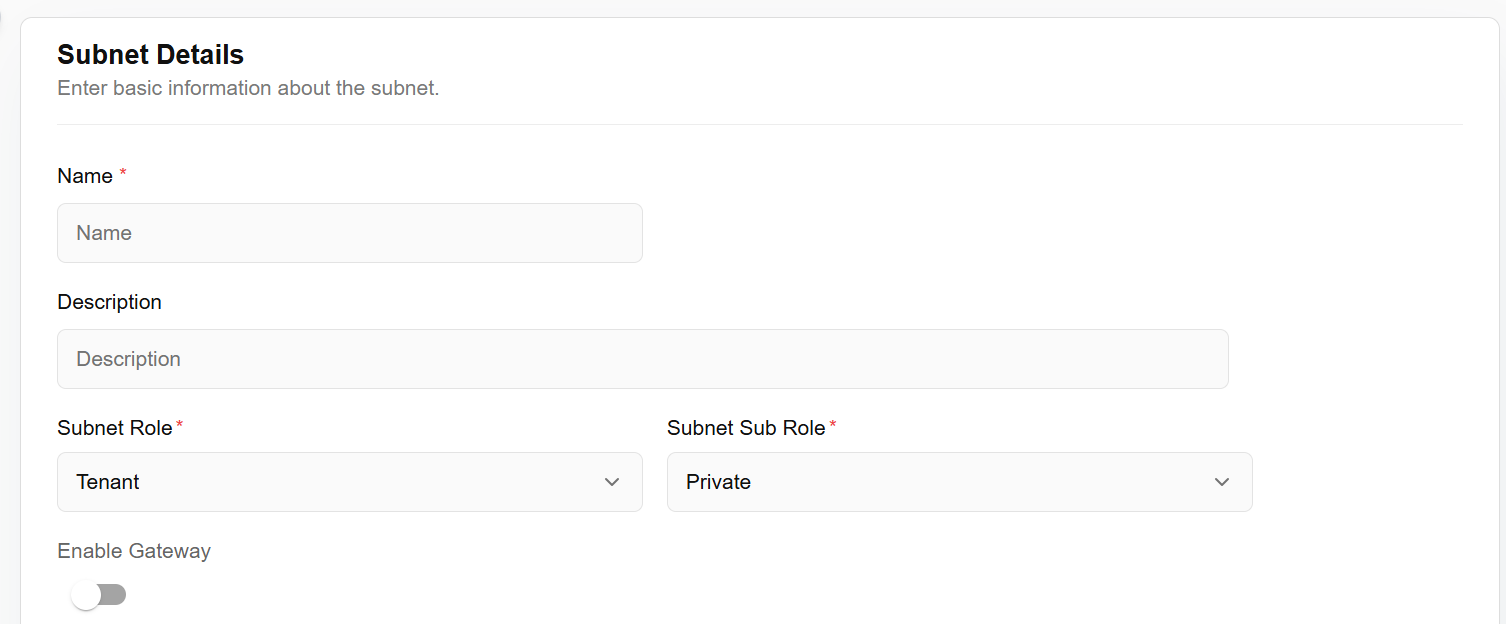1506x624 pixels.
Task: Click the Subnet Role label text
Action: click(115, 428)
